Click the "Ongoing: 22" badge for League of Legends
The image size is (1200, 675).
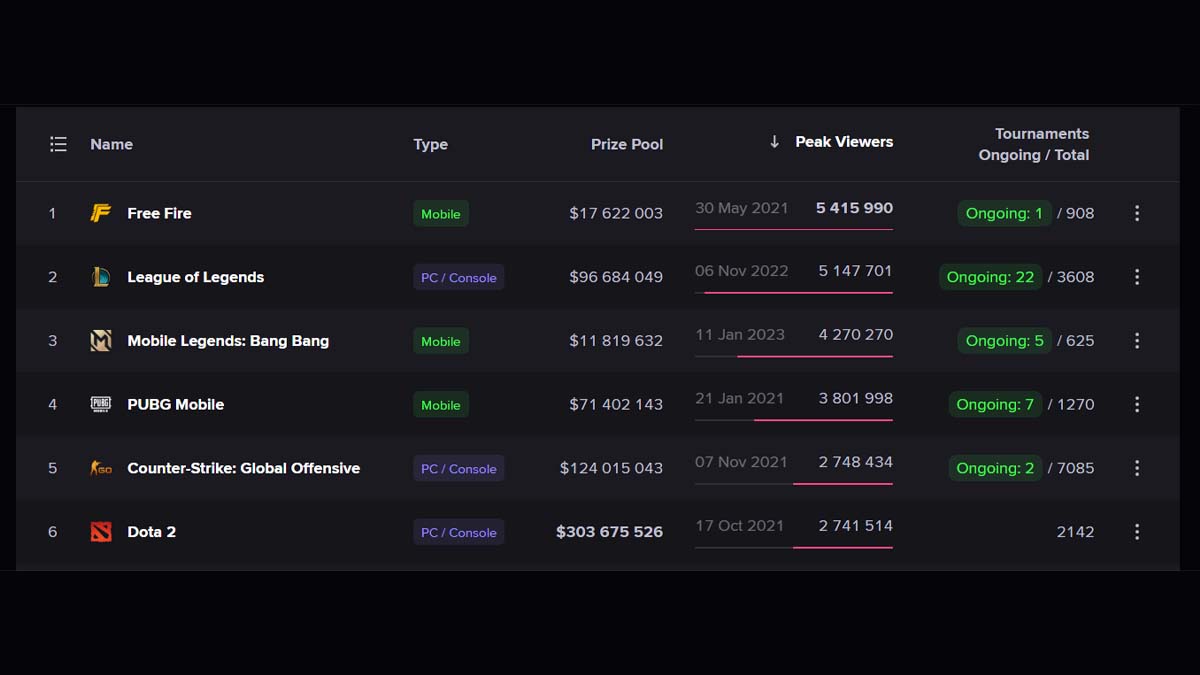(990, 277)
